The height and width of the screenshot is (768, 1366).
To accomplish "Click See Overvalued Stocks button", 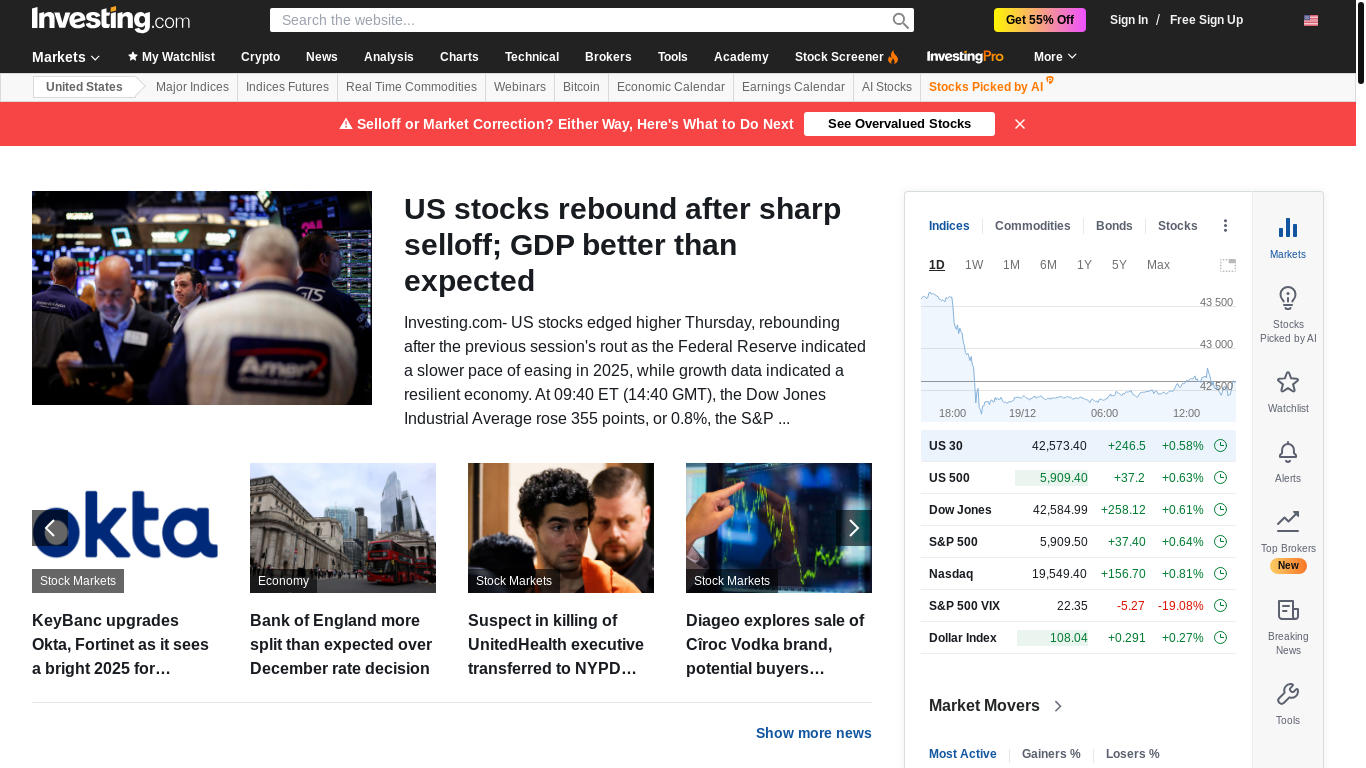I will point(899,124).
